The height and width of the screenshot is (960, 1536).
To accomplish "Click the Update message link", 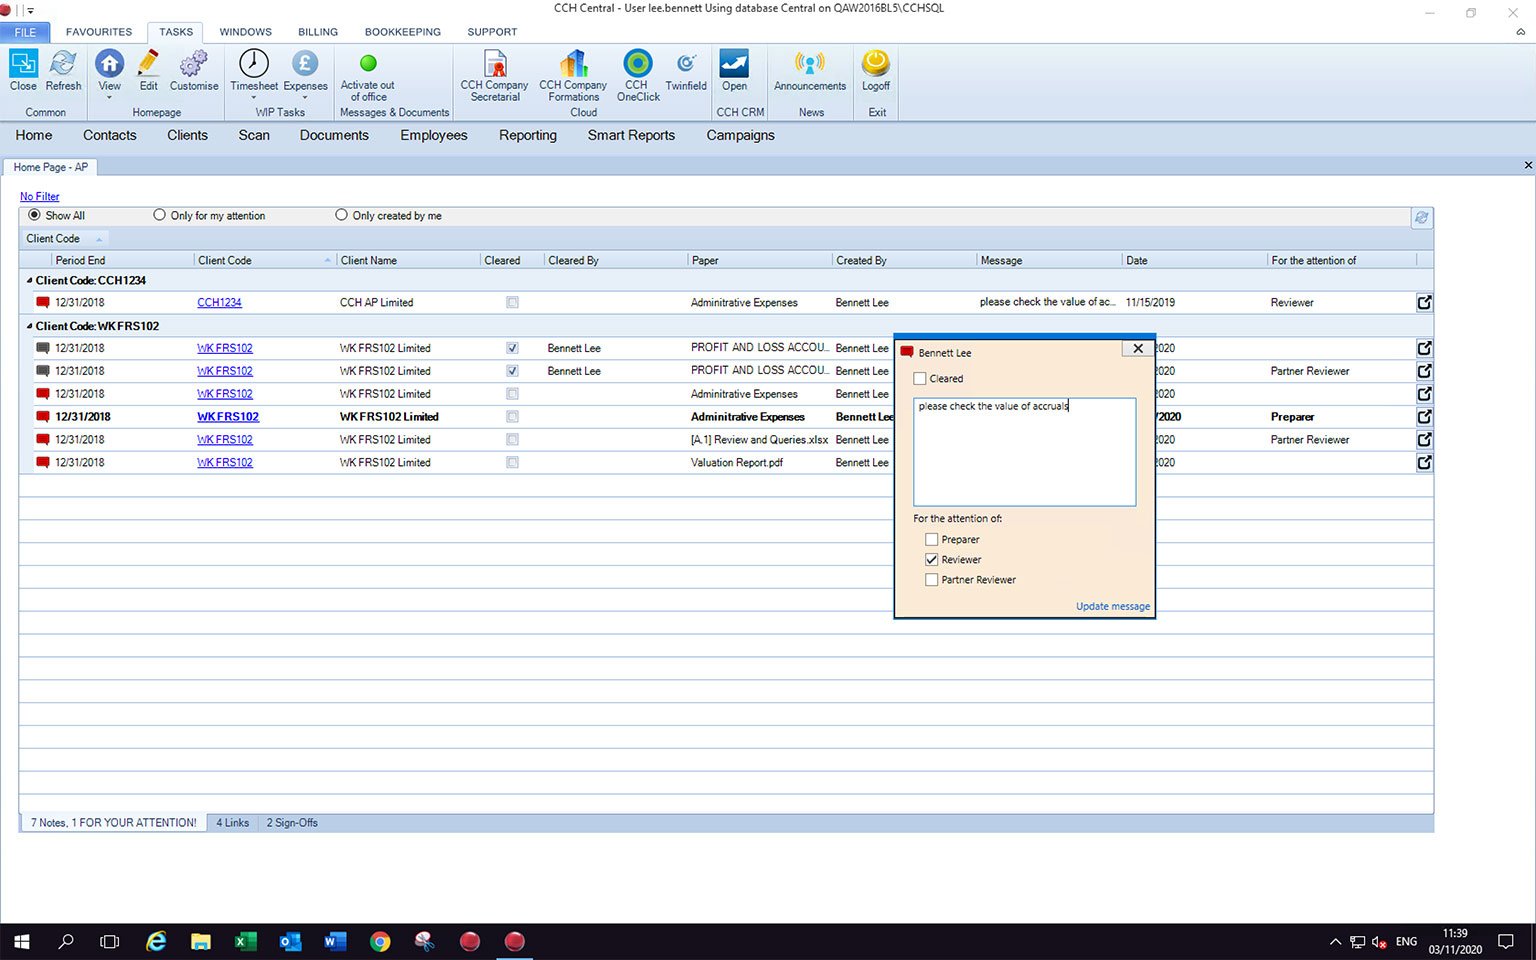I will tap(1112, 606).
